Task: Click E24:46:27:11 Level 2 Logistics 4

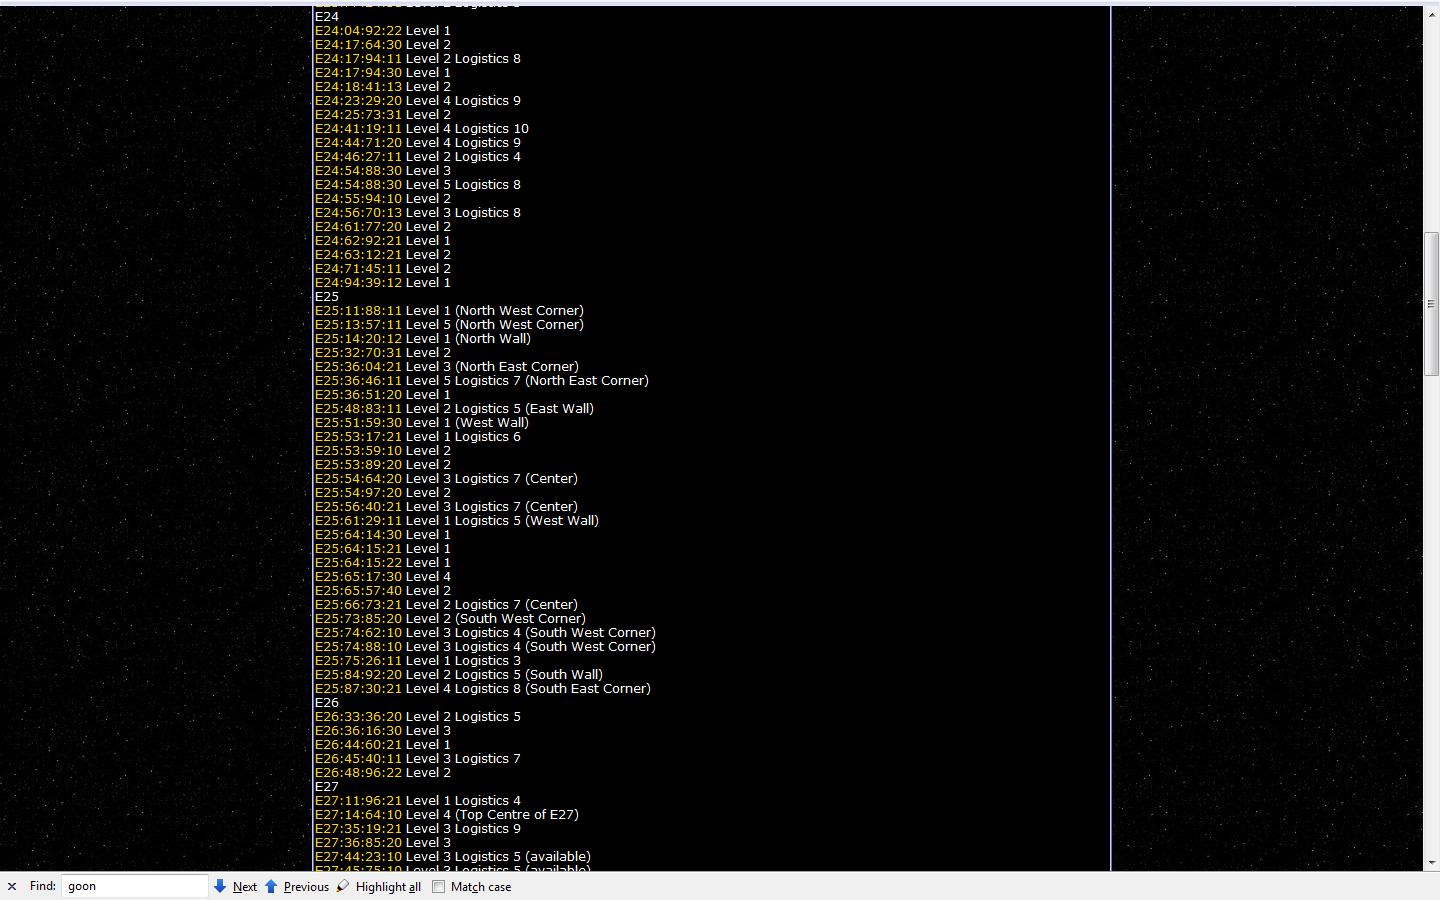Action: coord(418,156)
